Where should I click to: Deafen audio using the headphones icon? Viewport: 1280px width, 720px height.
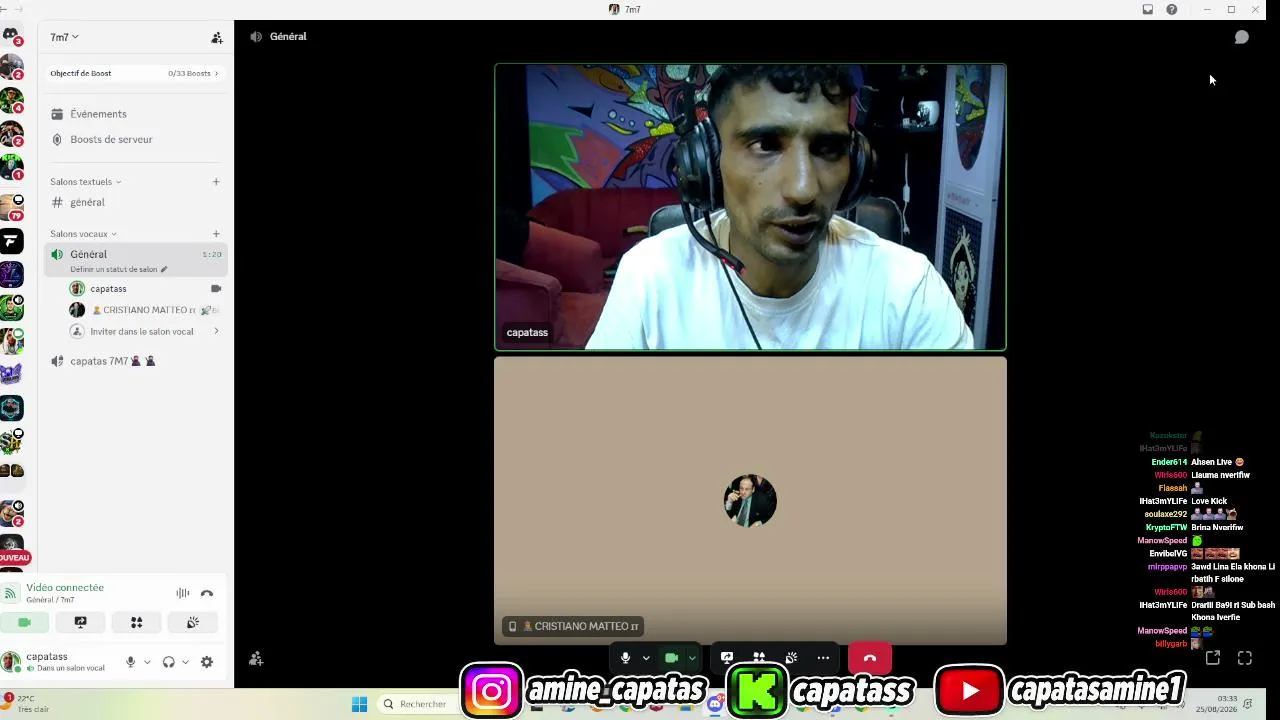[x=168, y=662]
